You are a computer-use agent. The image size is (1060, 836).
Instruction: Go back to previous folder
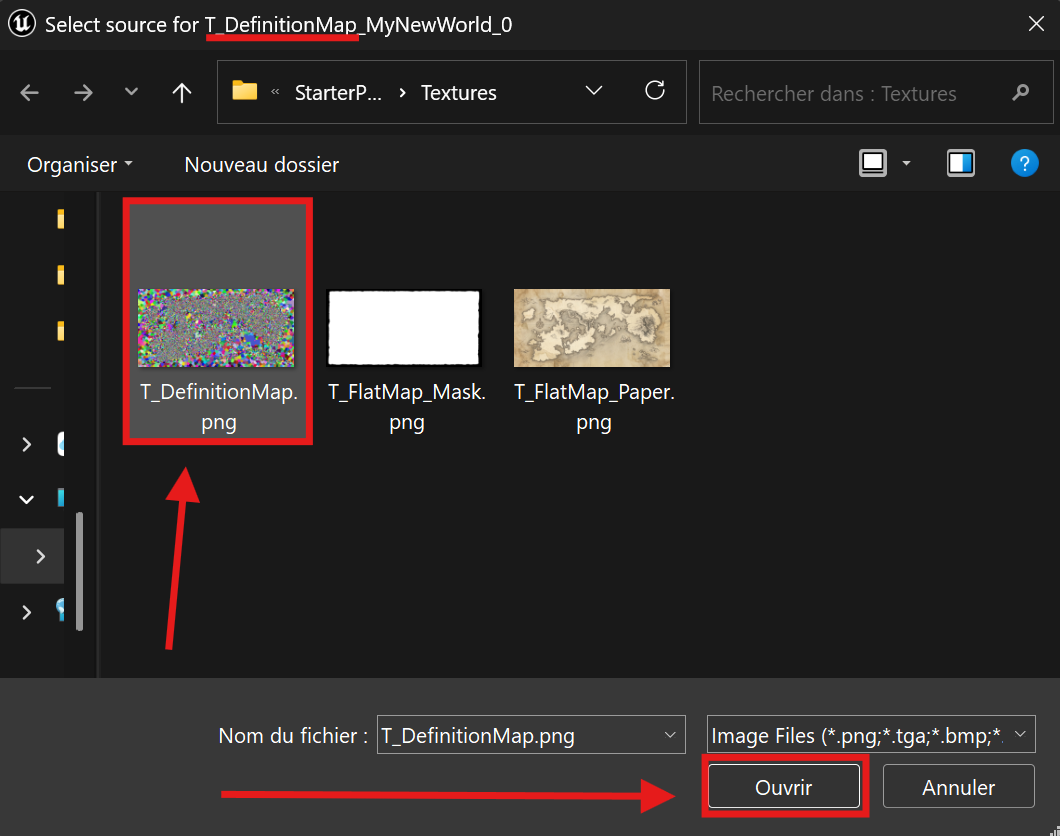point(30,93)
